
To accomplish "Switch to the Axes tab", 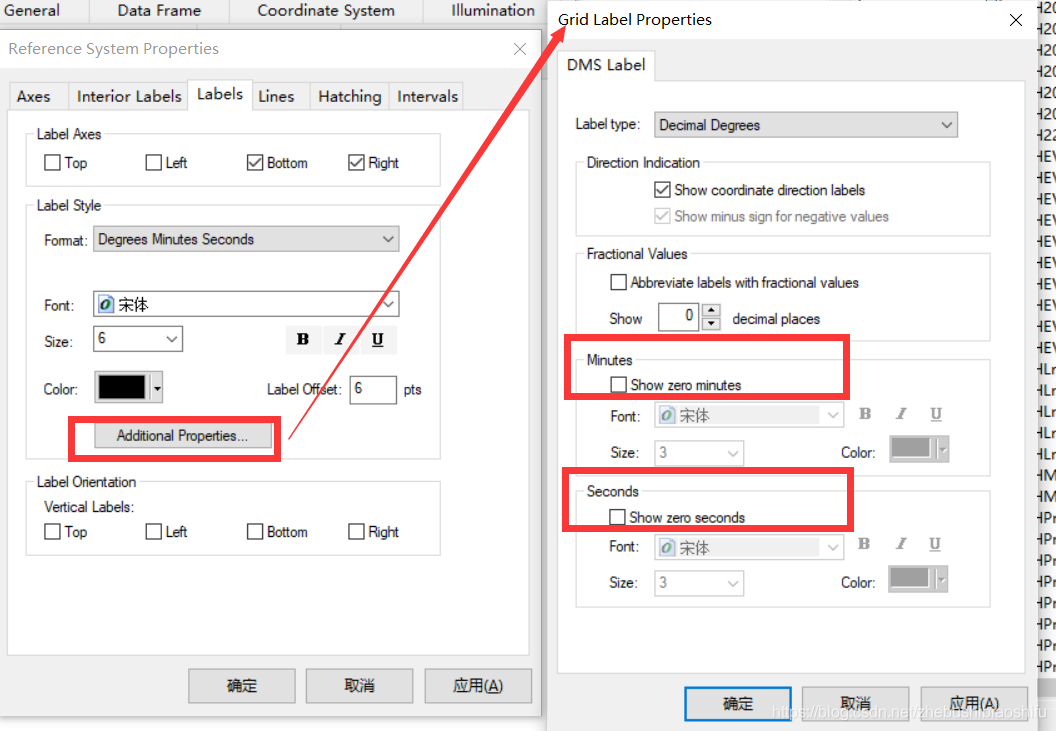I will [x=34, y=96].
